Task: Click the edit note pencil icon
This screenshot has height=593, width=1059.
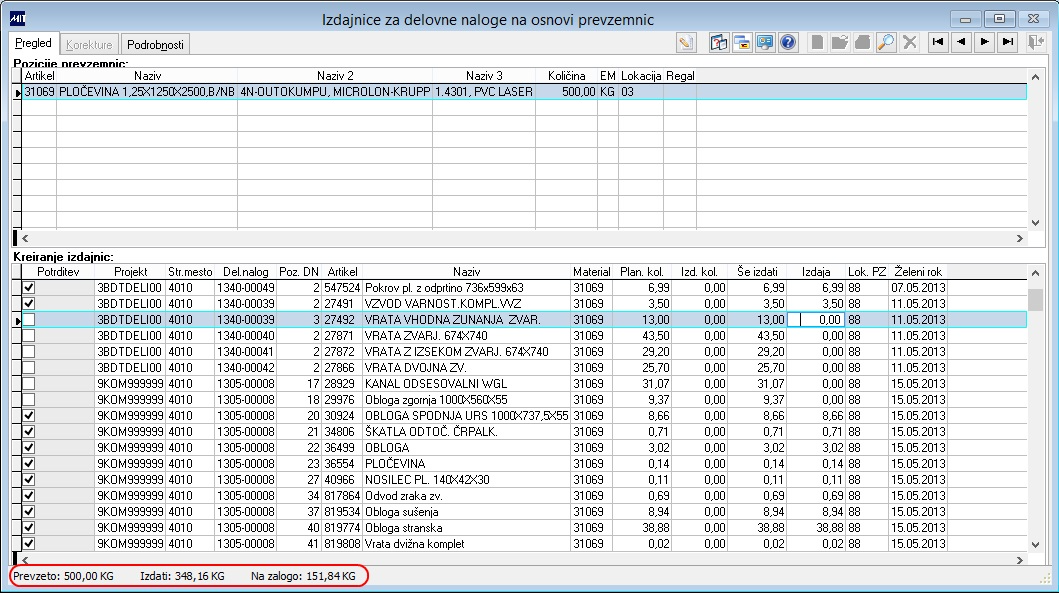Action: click(x=685, y=42)
